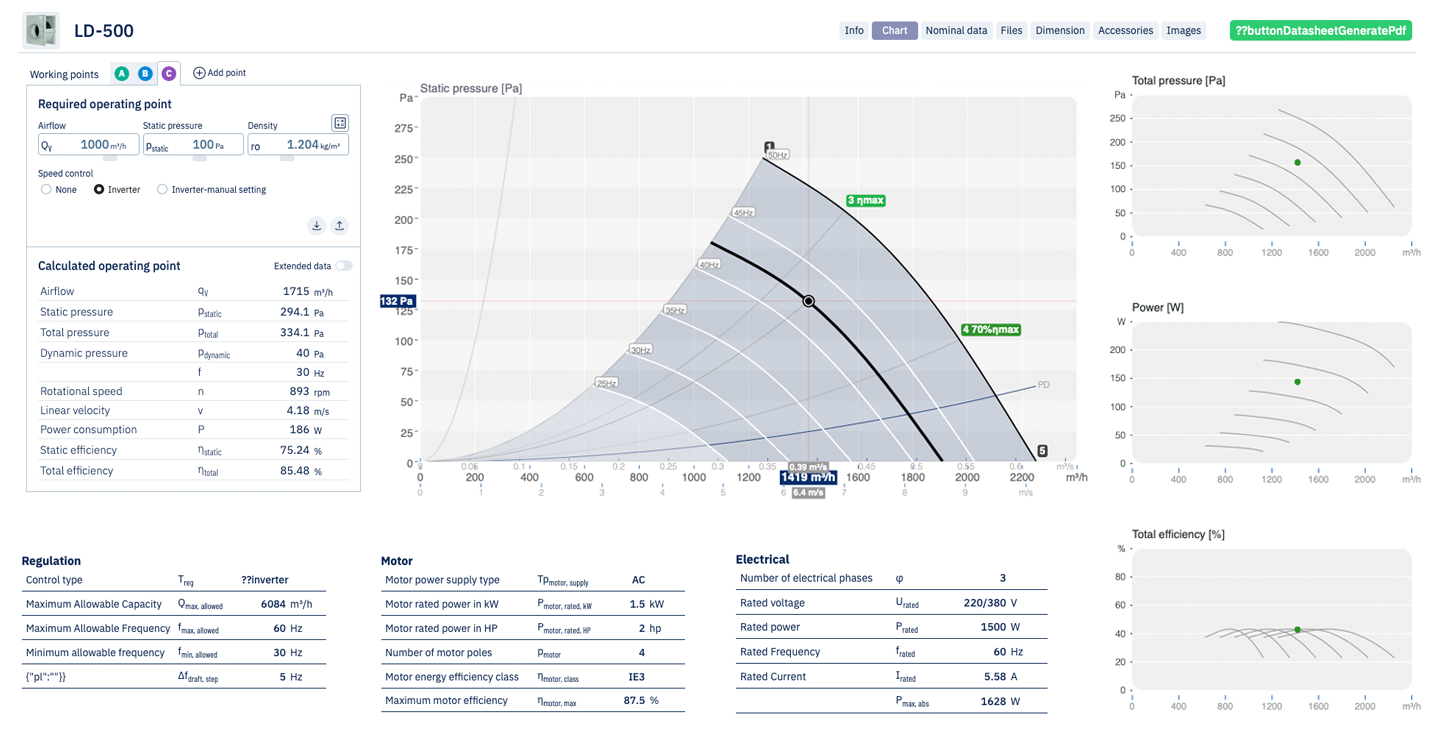Click the LD-500 fan product thumbnail
The image size is (1436, 734).
tap(41, 31)
